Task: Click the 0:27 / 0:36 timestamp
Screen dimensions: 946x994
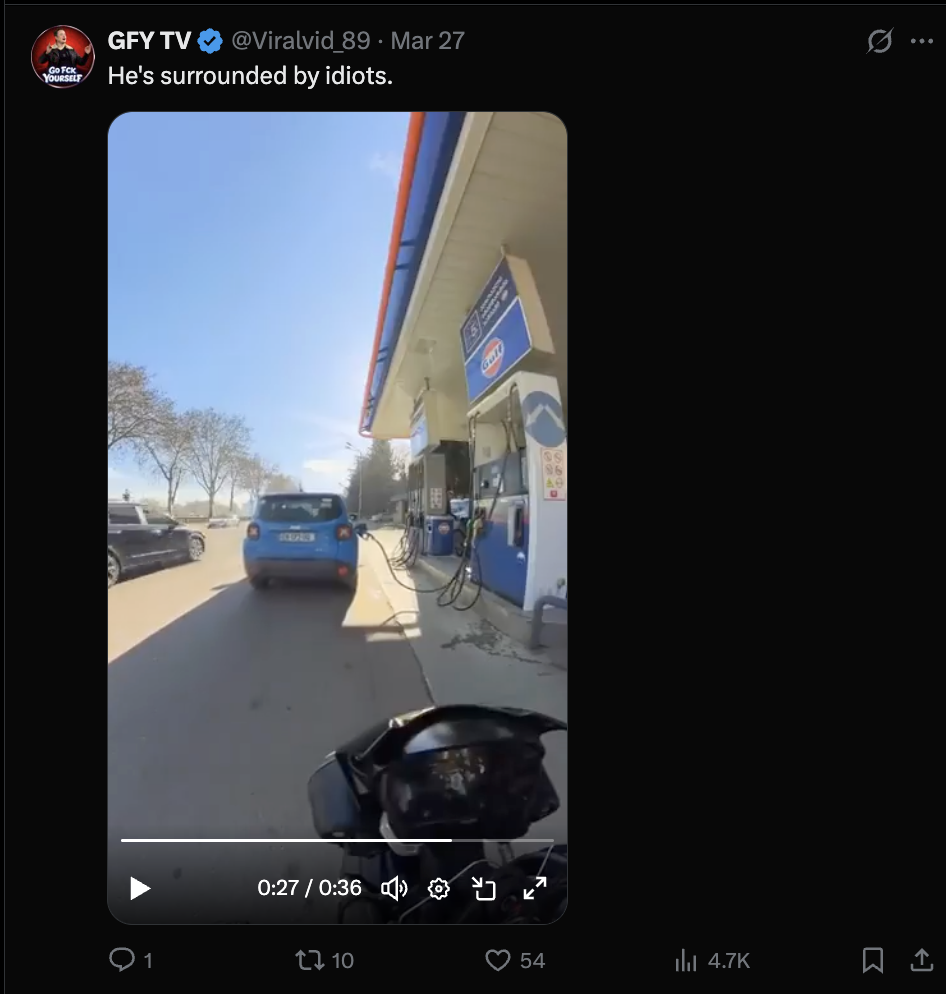Action: coord(309,888)
